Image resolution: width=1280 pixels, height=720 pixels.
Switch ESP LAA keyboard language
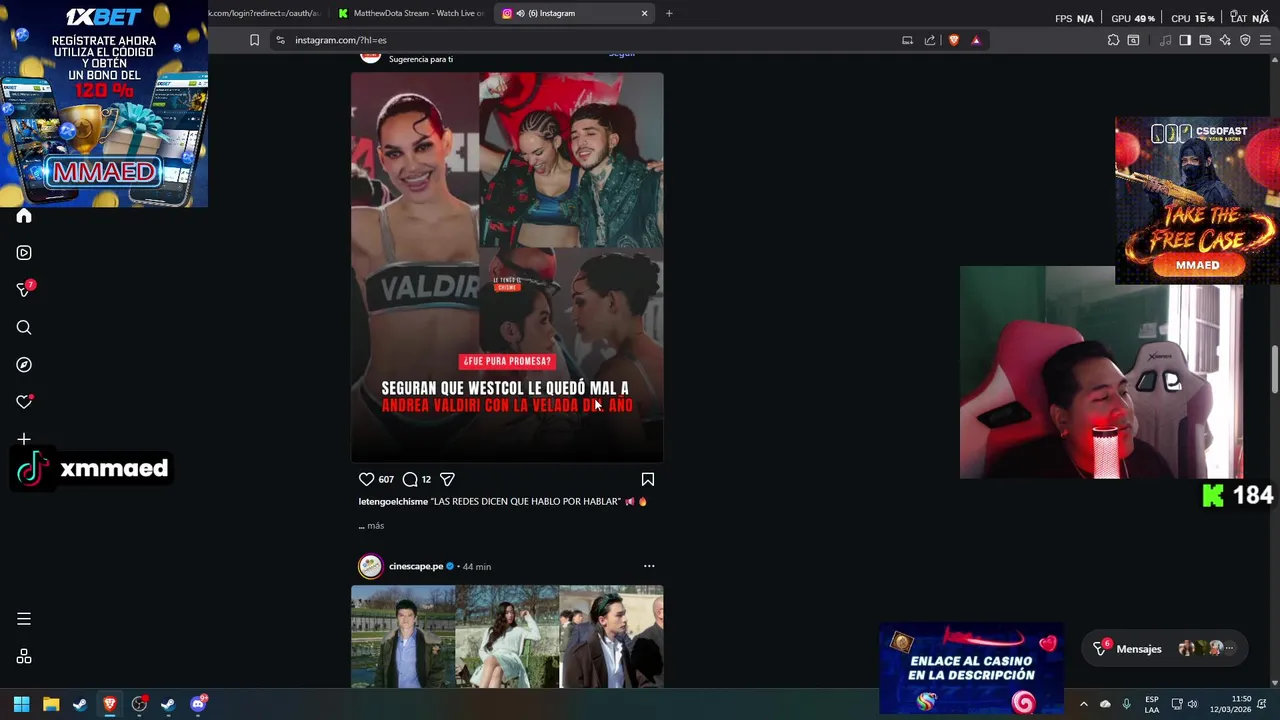pyautogui.click(x=1152, y=704)
